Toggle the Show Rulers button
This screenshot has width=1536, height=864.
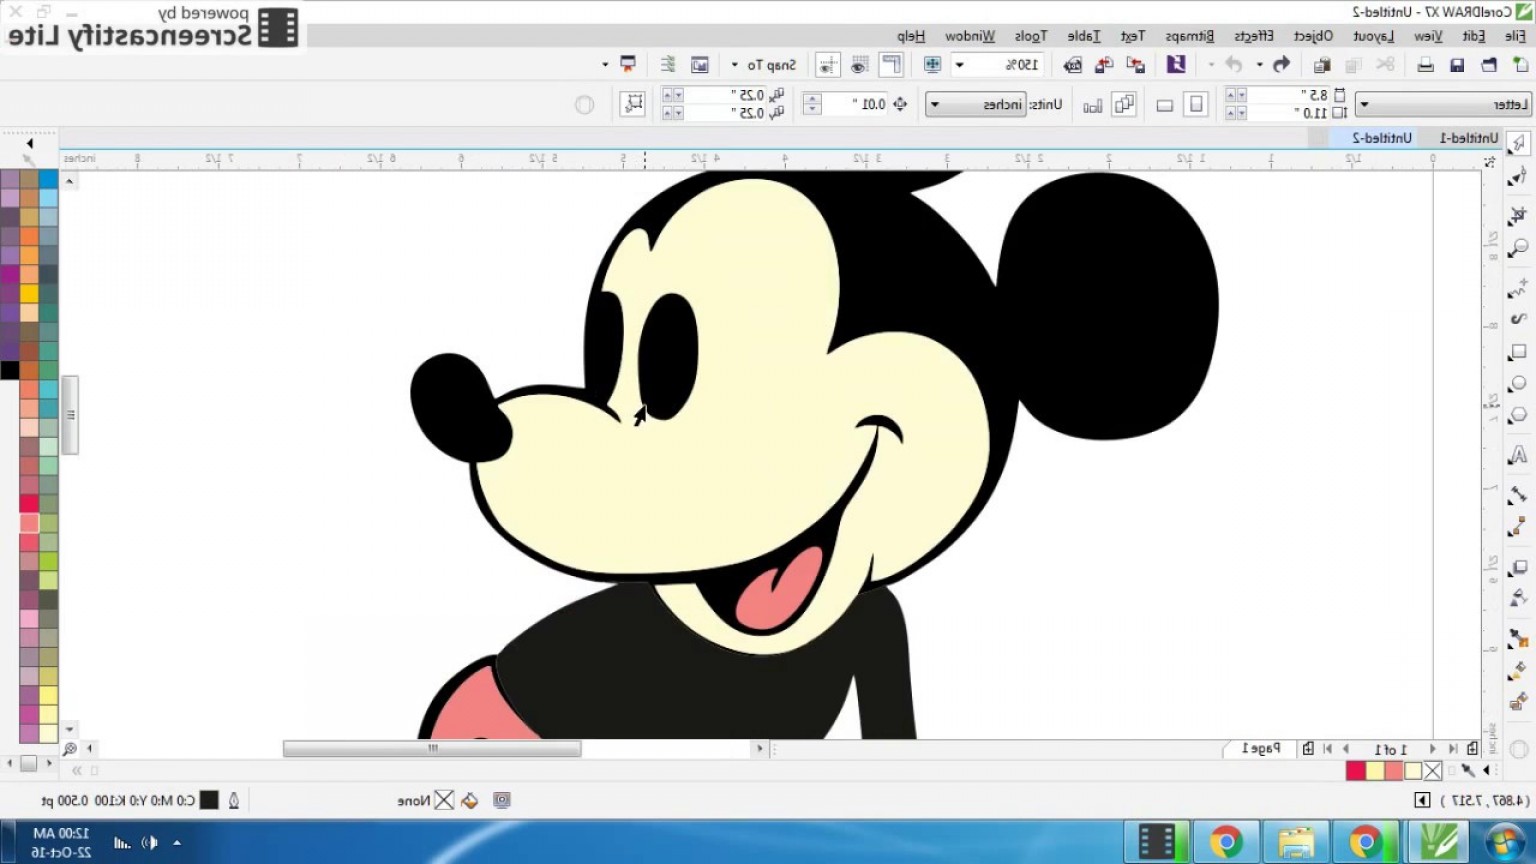click(891, 65)
